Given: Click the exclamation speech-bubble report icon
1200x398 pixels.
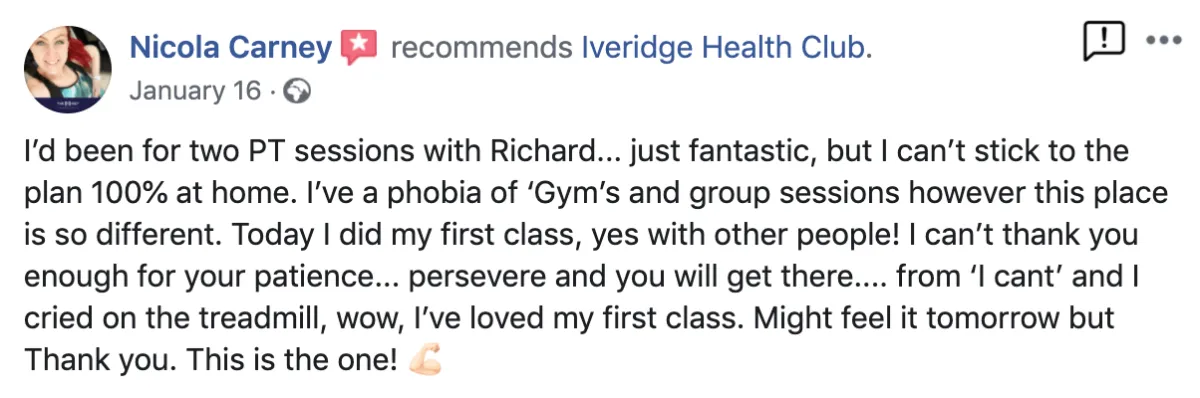Looking at the screenshot, I should tap(1104, 42).
